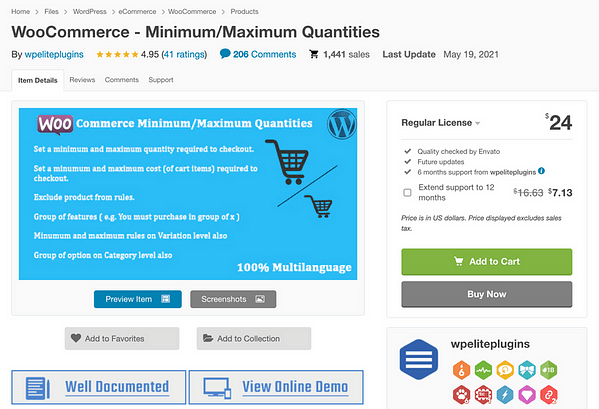Tick the Extend support to 12 months checkbox
Image resolution: width=599 pixels, height=409 pixels.
pyautogui.click(x=407, y=192)
